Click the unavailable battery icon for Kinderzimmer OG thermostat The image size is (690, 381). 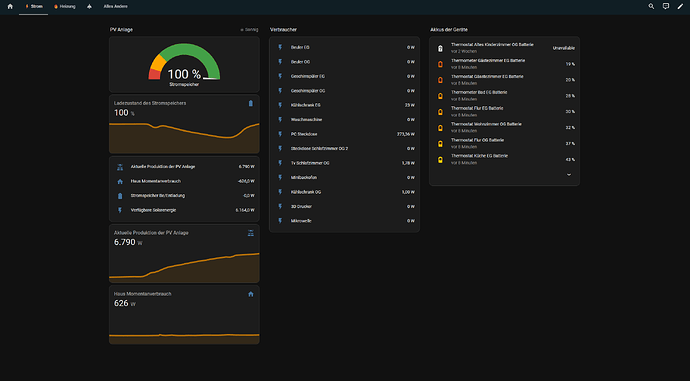(x=440, y=48)
